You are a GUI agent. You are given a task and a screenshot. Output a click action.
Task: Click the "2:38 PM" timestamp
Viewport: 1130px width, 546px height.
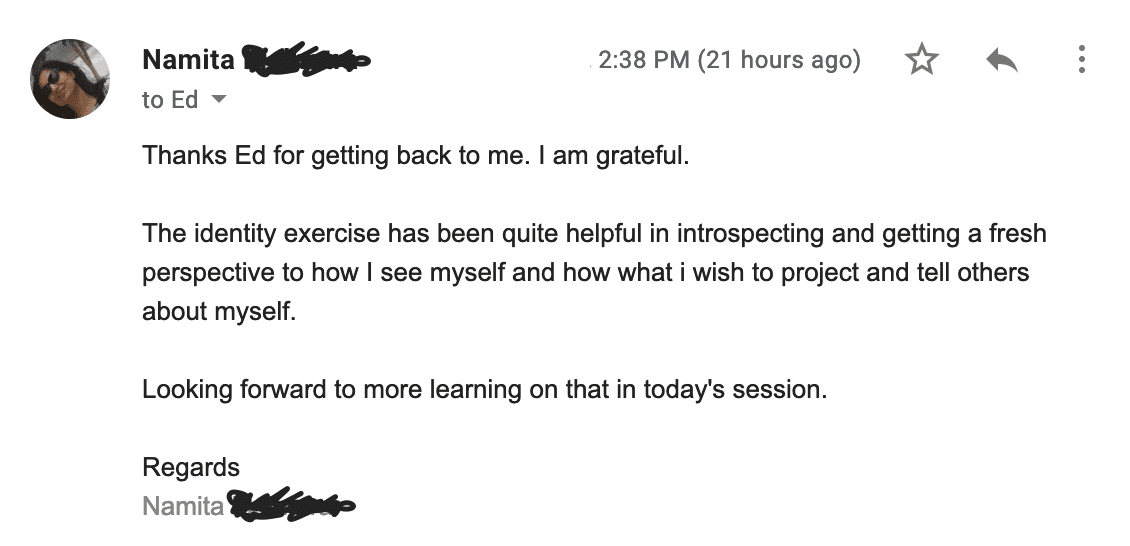(644, 60)
